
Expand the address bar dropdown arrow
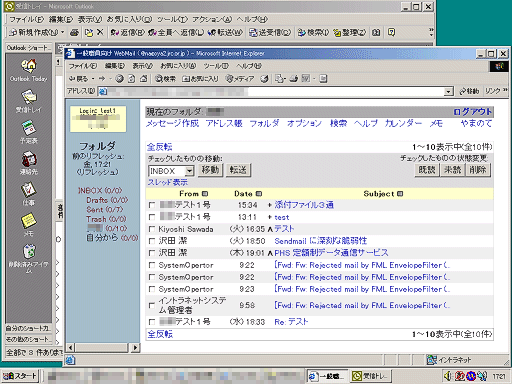(449, 91)
